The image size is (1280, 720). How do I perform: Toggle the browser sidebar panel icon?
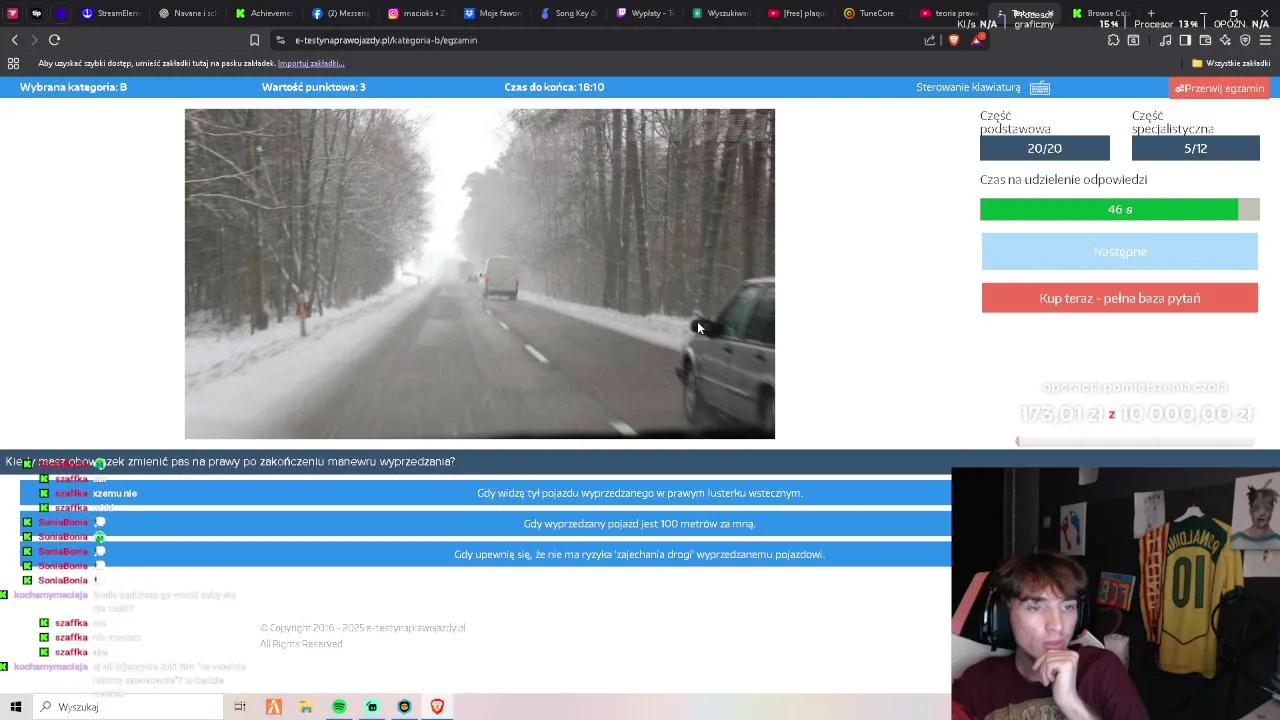pyautogui.click(x=1185, y=40)
